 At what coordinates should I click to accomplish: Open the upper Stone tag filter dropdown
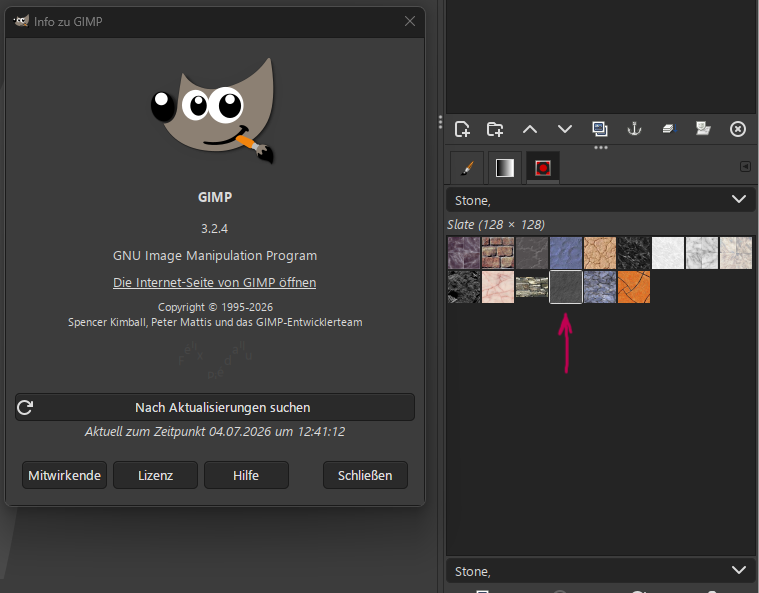tap(600, 200)
